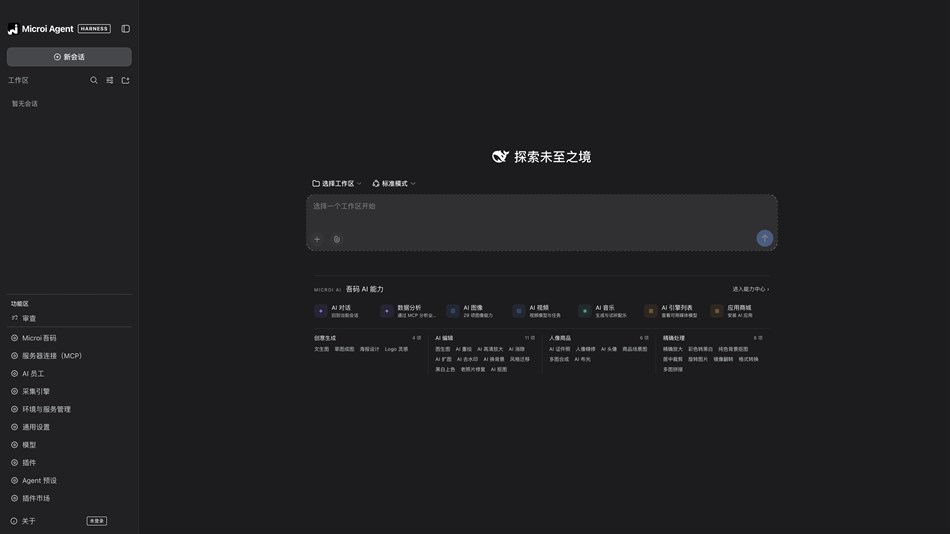Select 老照片修复 under AI 编辑
The image size is (950, 534).
473,370
